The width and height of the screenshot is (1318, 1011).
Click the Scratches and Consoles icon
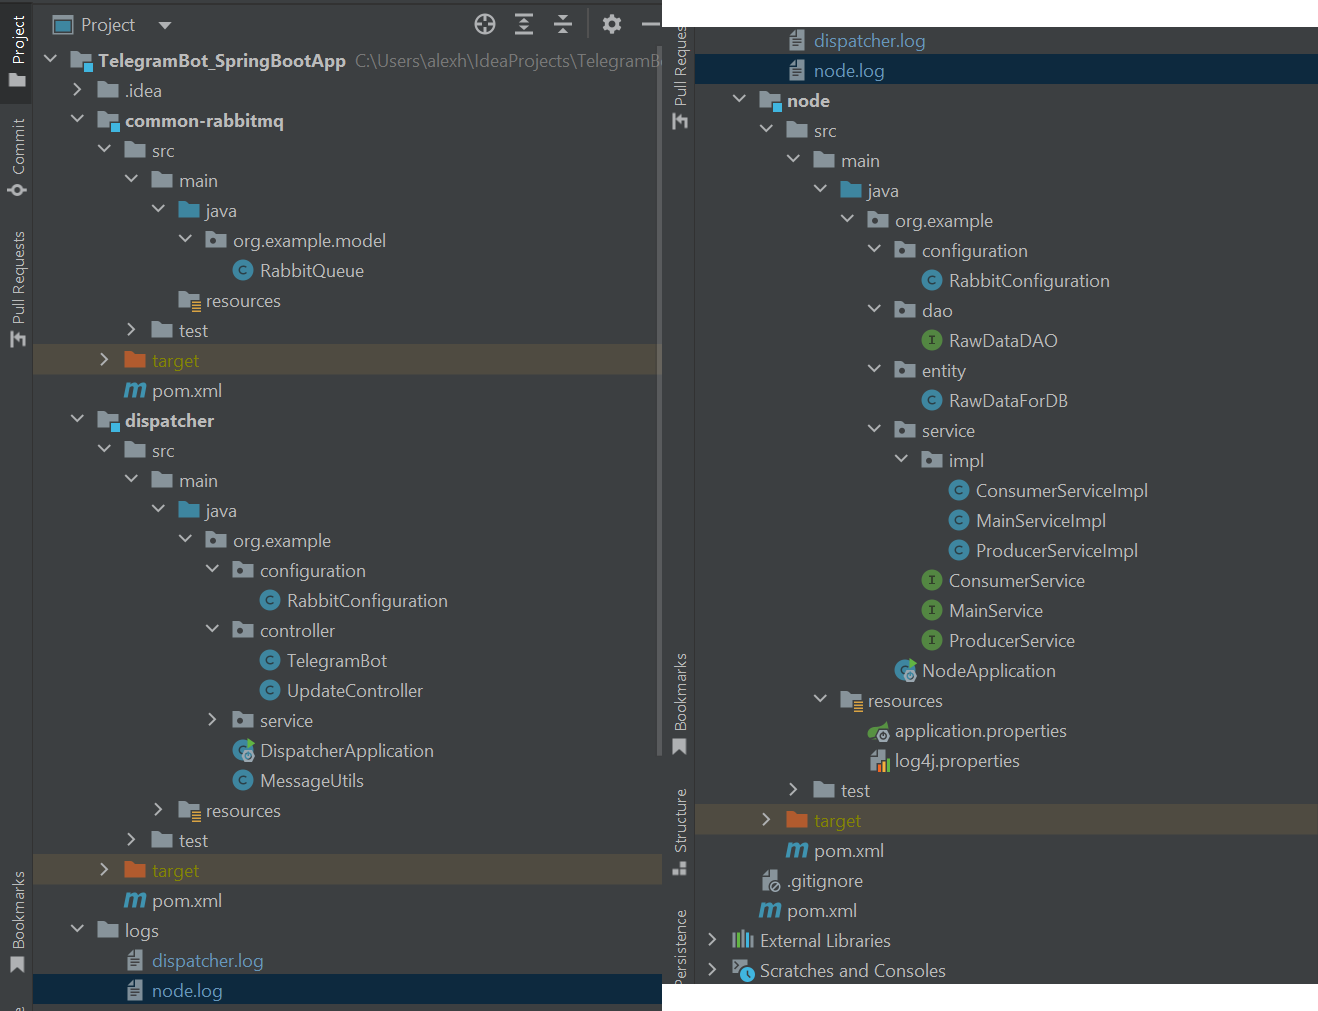[743, 970]
